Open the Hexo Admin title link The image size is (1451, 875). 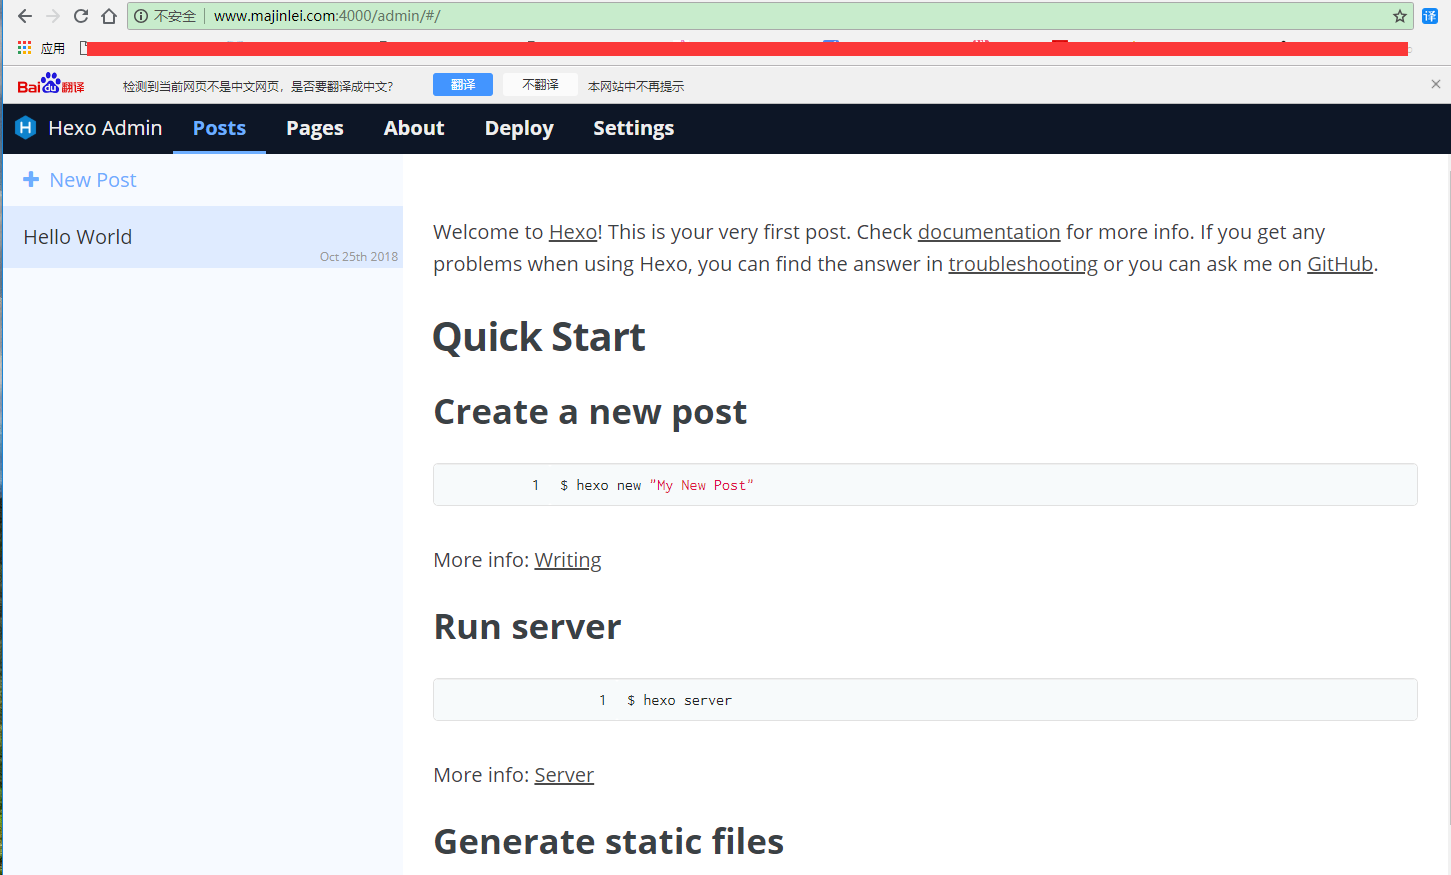pos(105,128)
